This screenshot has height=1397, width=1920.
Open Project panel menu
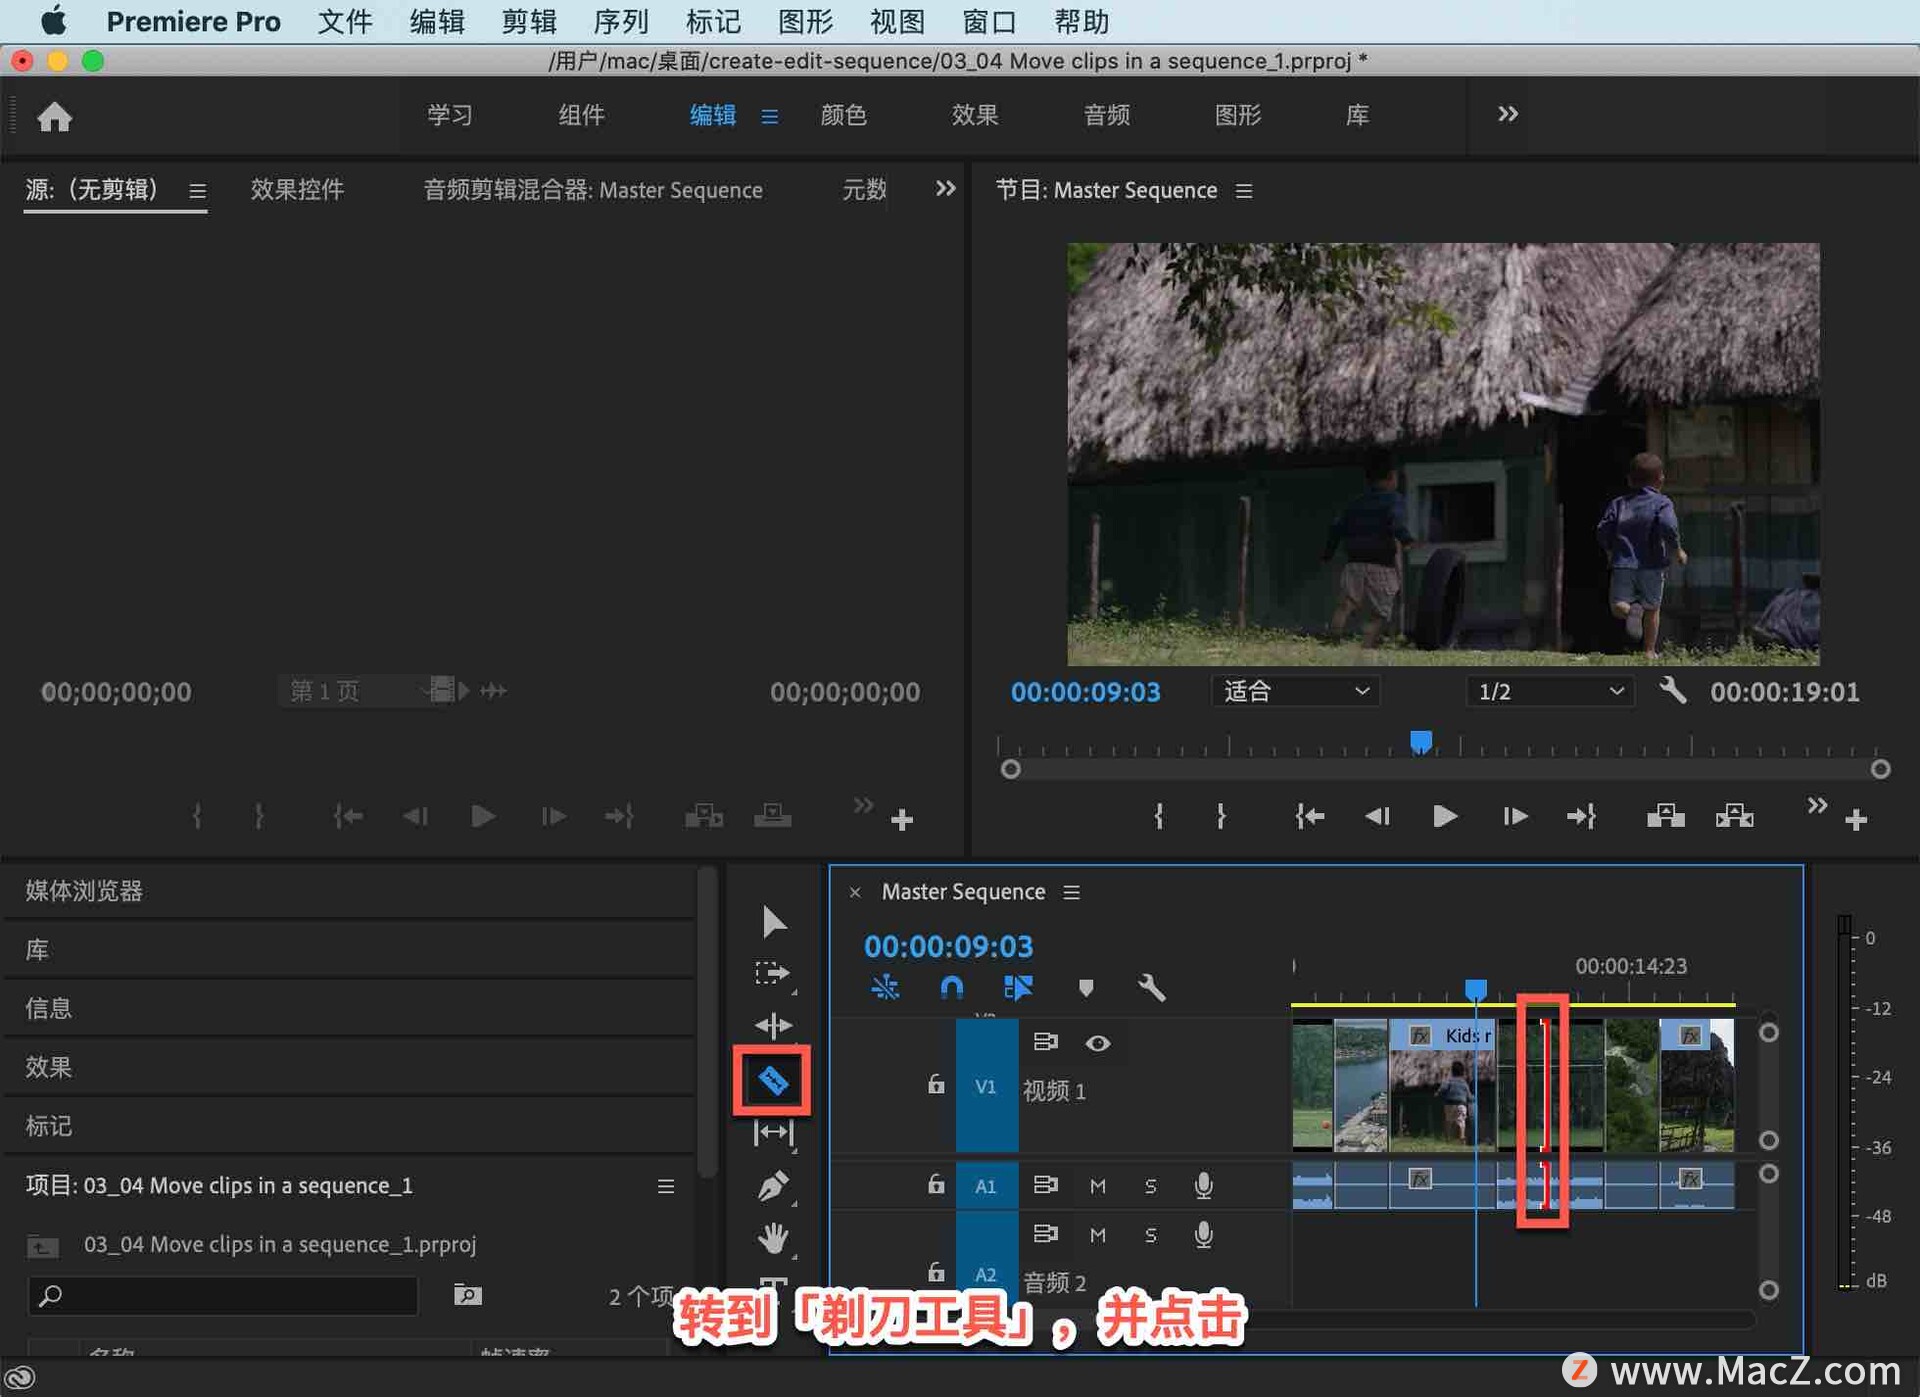[665, 1186]
